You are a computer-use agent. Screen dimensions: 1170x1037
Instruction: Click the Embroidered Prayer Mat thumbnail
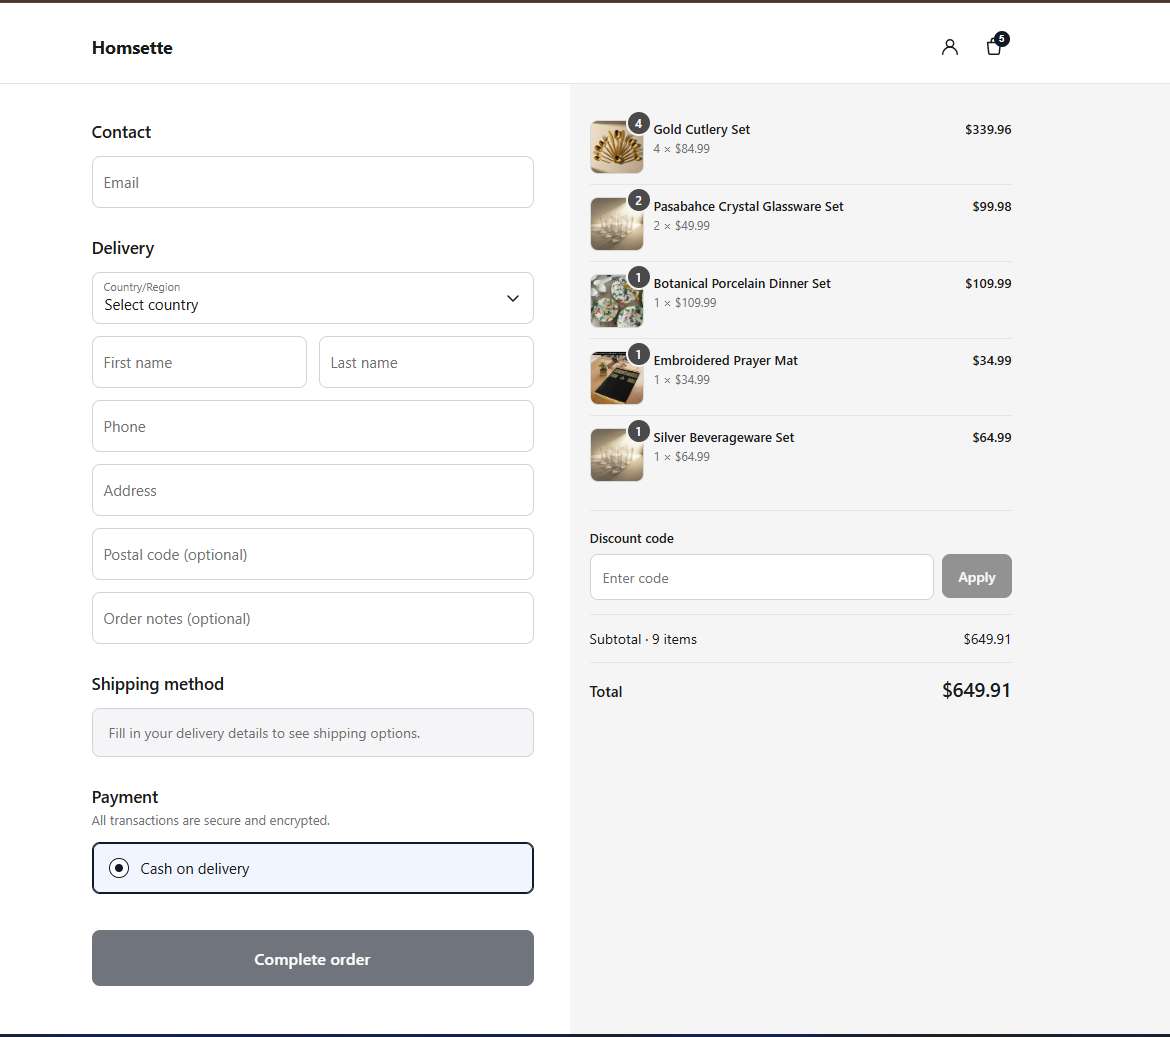click(x=616, y=377)
